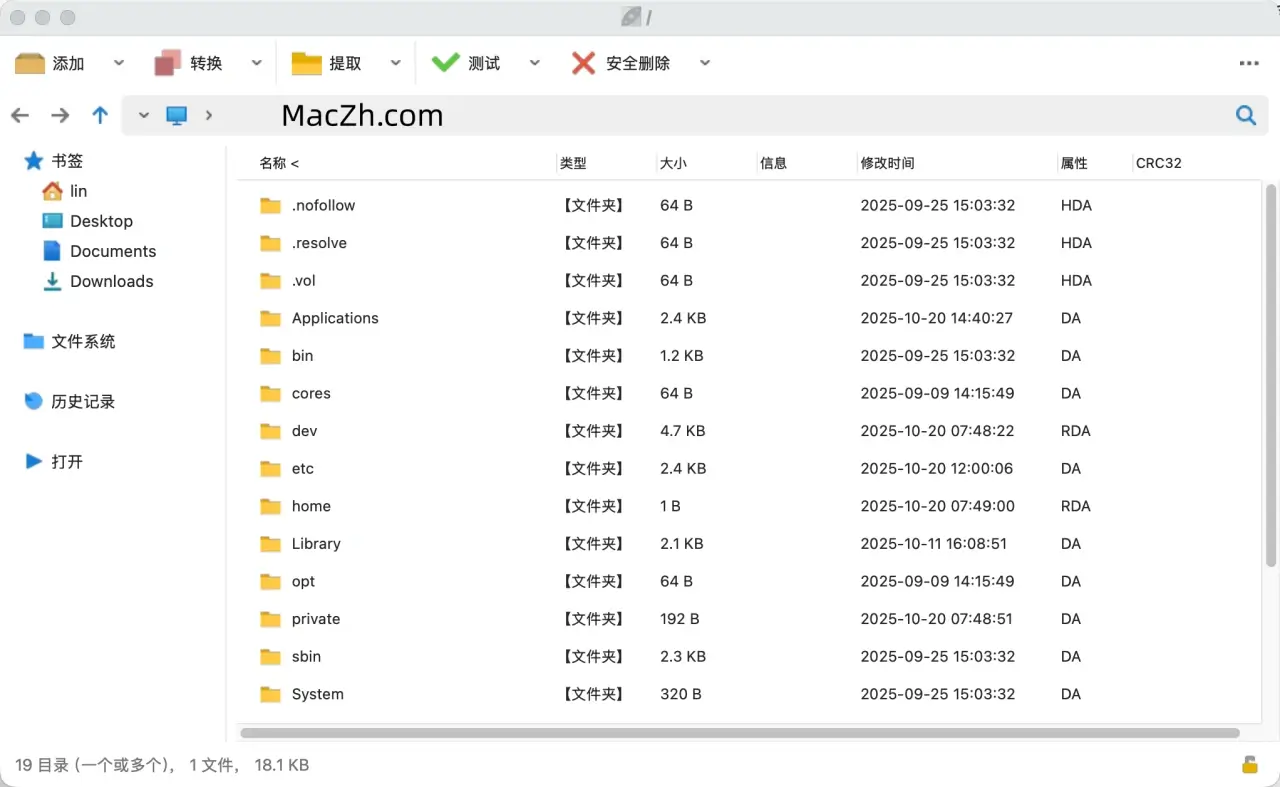This screenshot has width=1280, height=787.
Task: Open the dropdown arrow next to 添加
Action: coord(119,63)
